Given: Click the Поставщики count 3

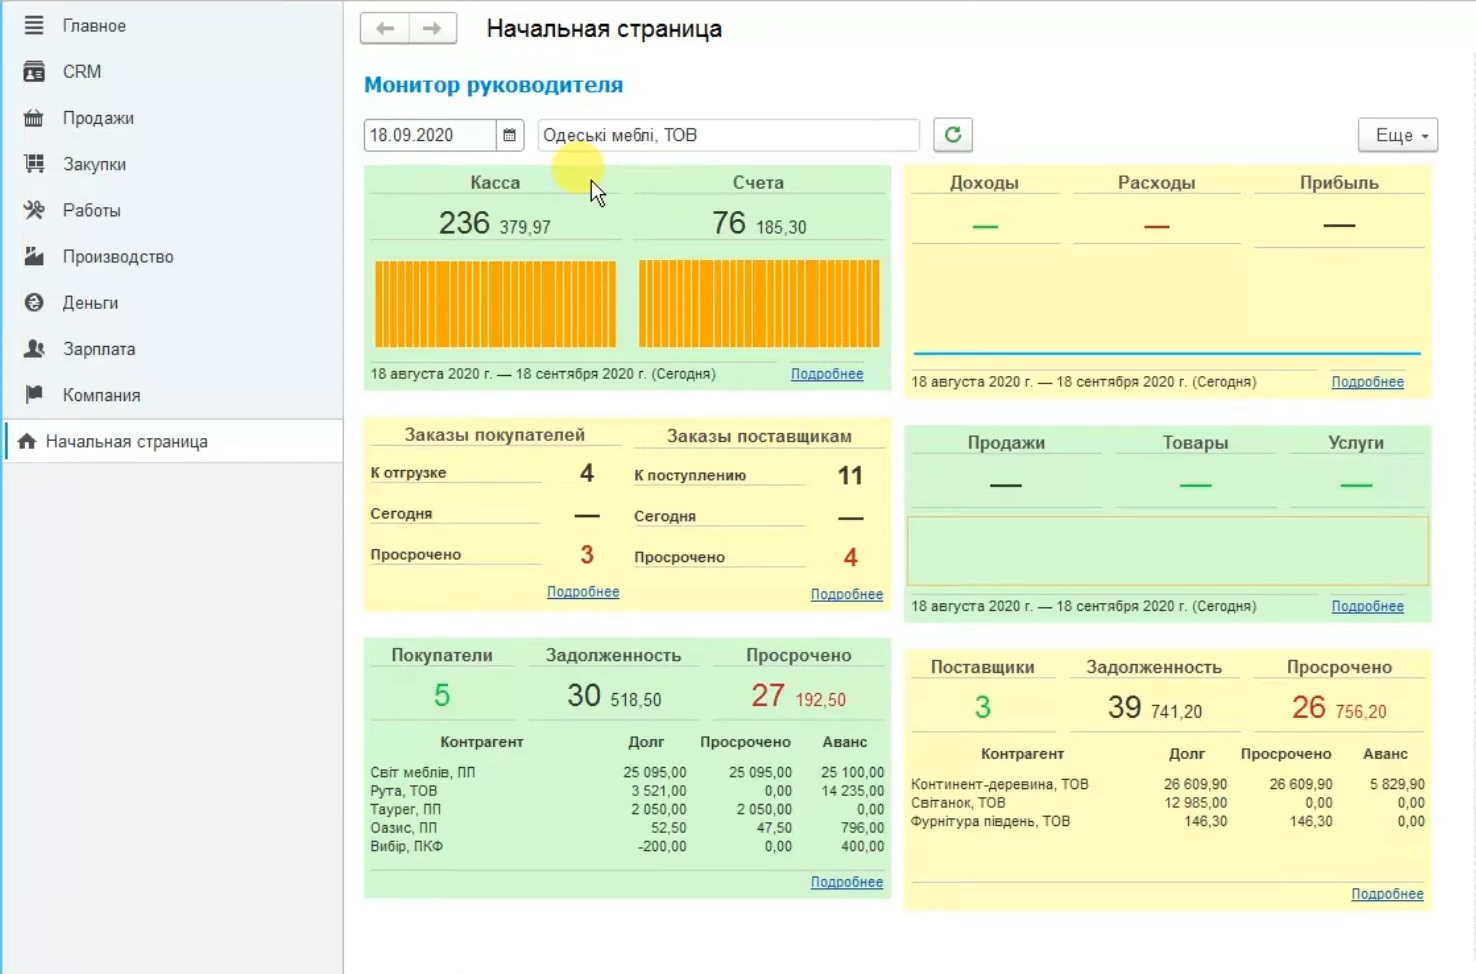Looking at the screenshot, I should [983, 707].
